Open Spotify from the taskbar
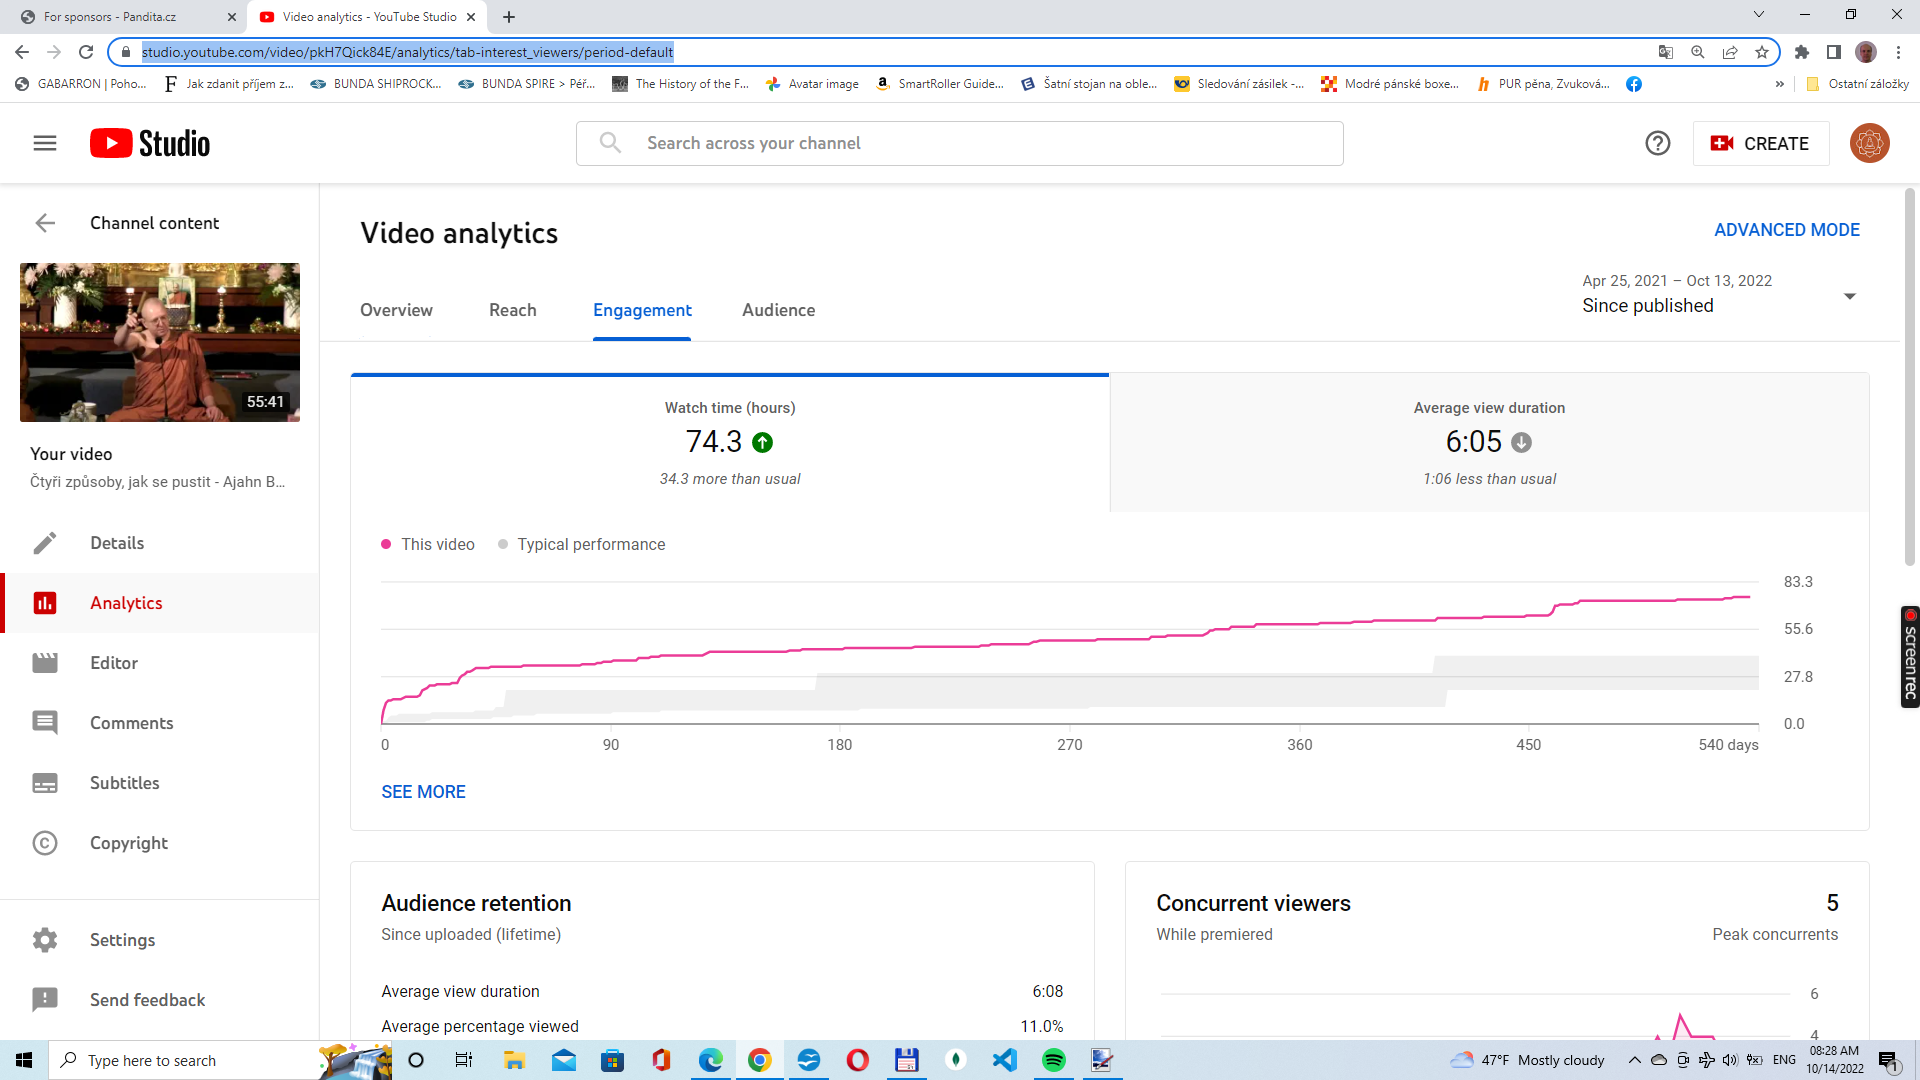This screenshot has width=1920, height=1080. point(1054,1060)
